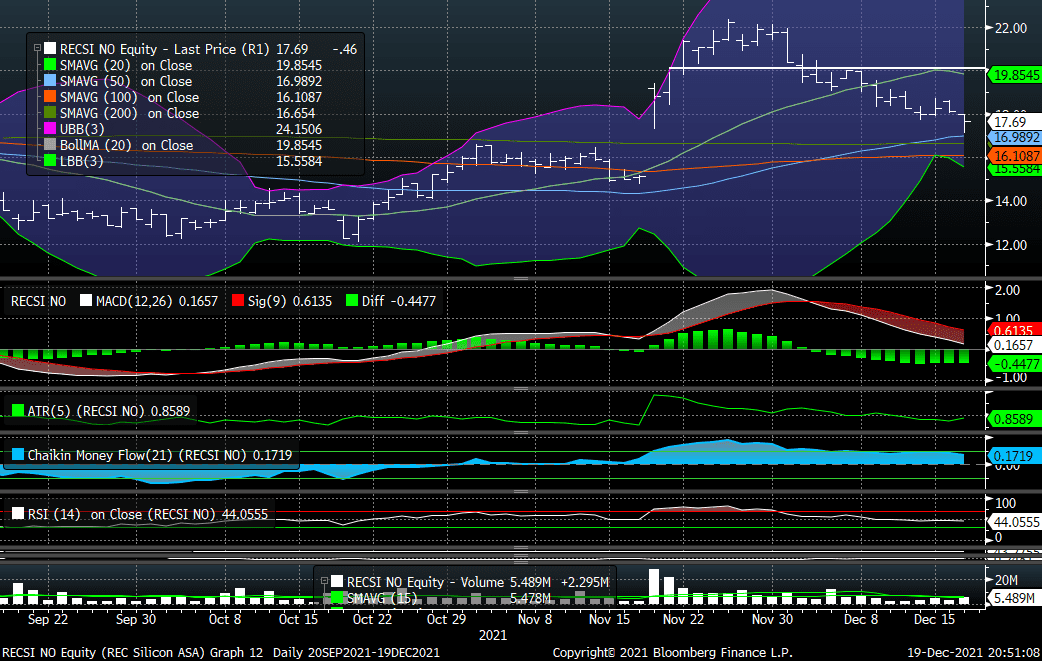The image size is (1042, 661).
Task: Click the white 0.1657 MACD axis tag
Action: click(1013, 345)
